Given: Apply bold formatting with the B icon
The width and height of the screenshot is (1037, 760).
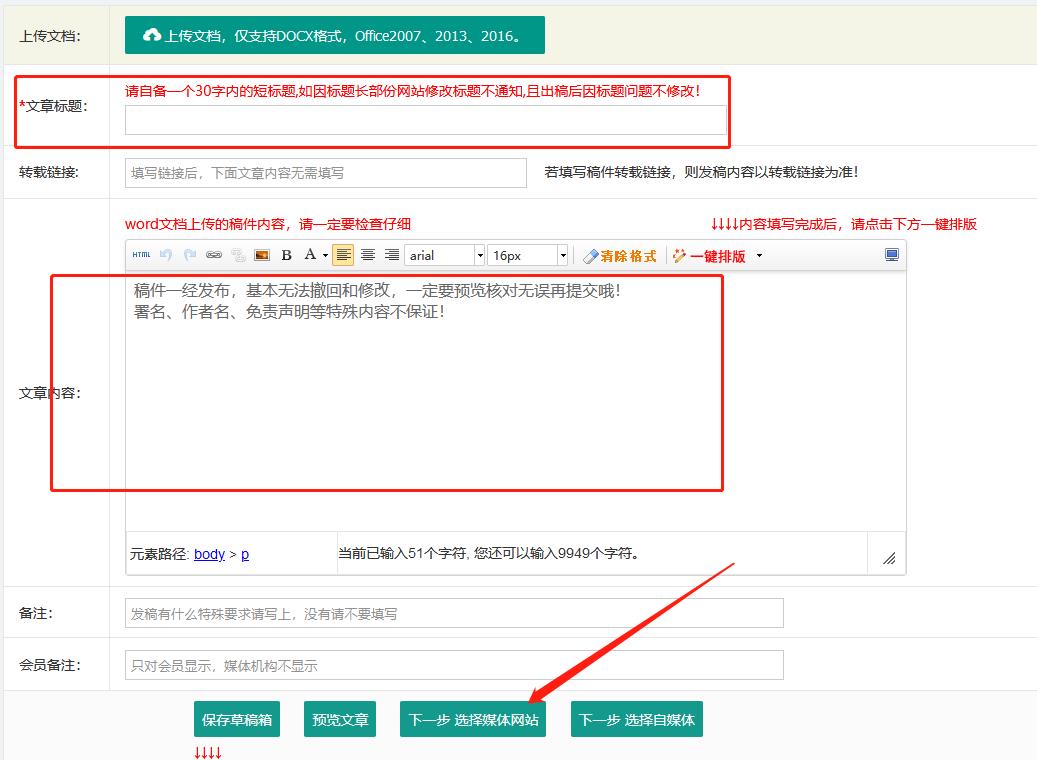Looking at the screenshot, I should pos(287,255).
